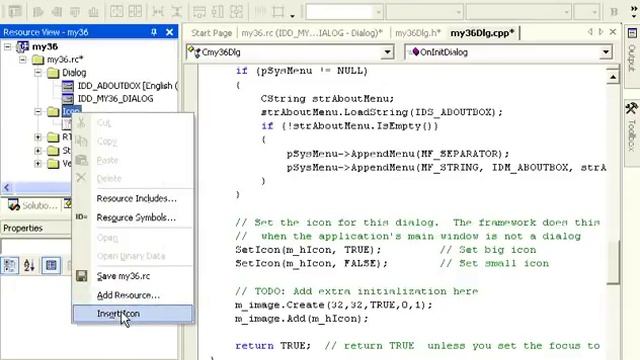Select the my36Dlg.cpp* tab
Viewport: 640px width, 360px height.
coord(482,33)
